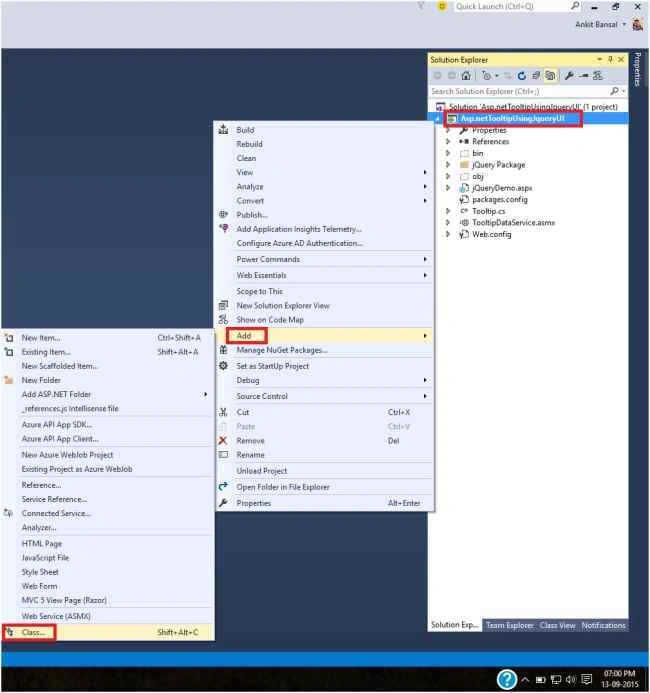Switch to the Notifications tab
The width and height of the screenshot is (650, 693).
point(603,625)
